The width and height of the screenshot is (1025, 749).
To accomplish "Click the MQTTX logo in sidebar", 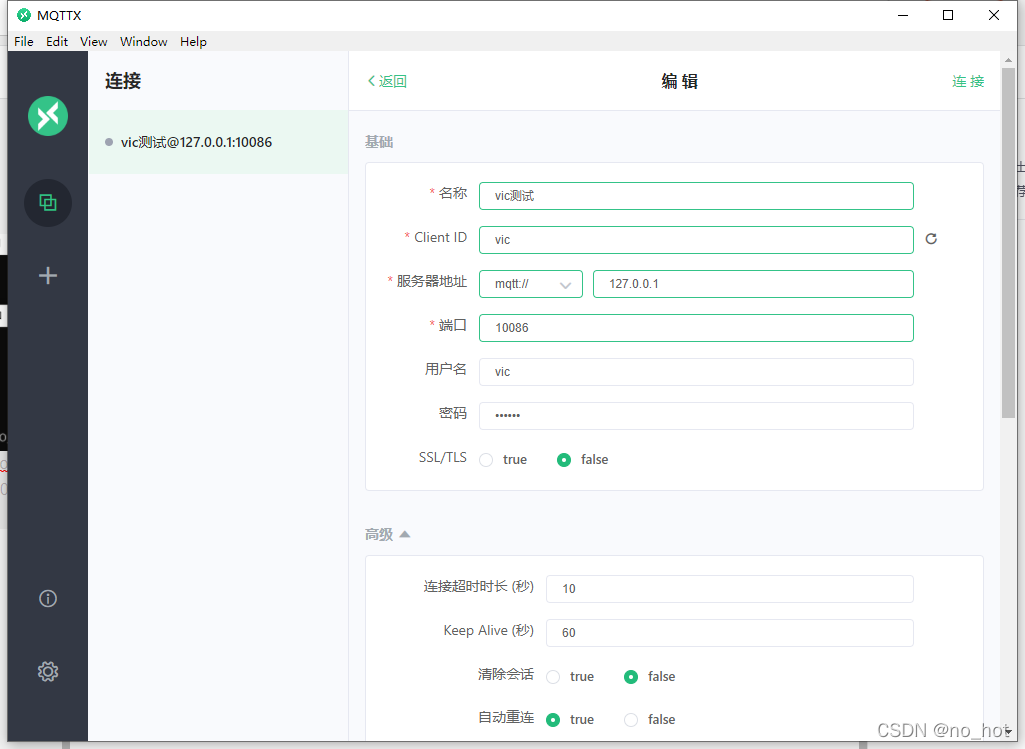I will point(48,116).
